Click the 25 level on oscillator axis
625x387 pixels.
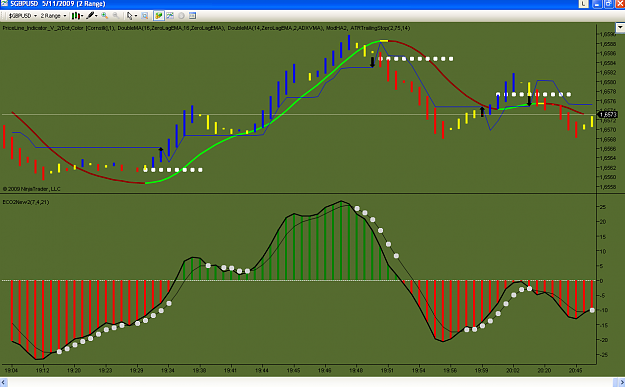603,207
